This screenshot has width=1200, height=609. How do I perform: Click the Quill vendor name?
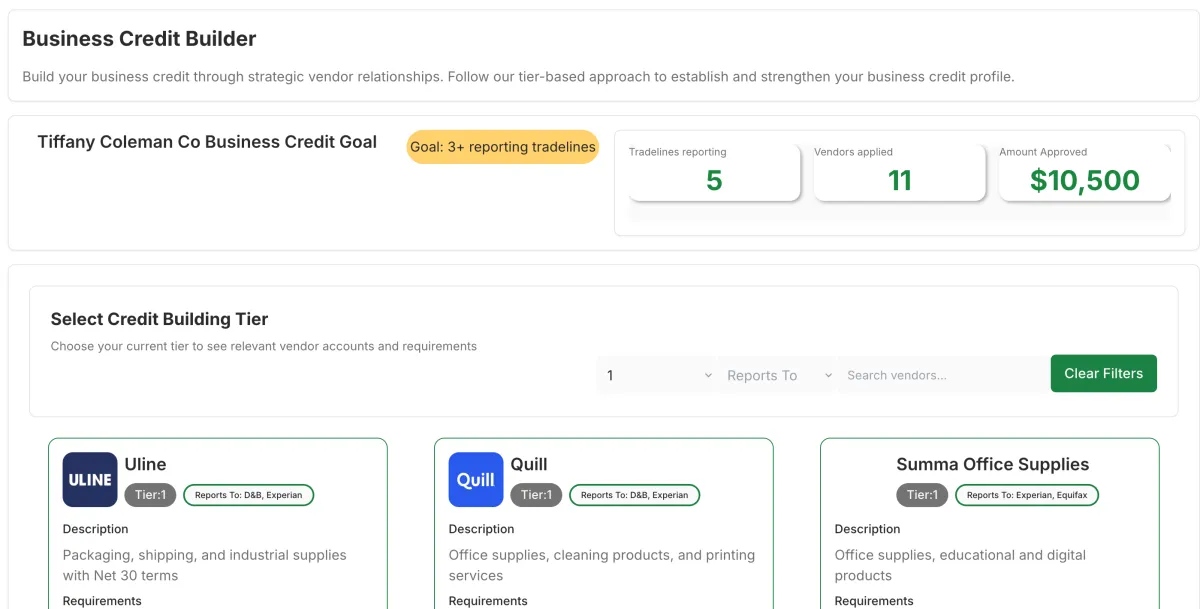pos(529,464)
